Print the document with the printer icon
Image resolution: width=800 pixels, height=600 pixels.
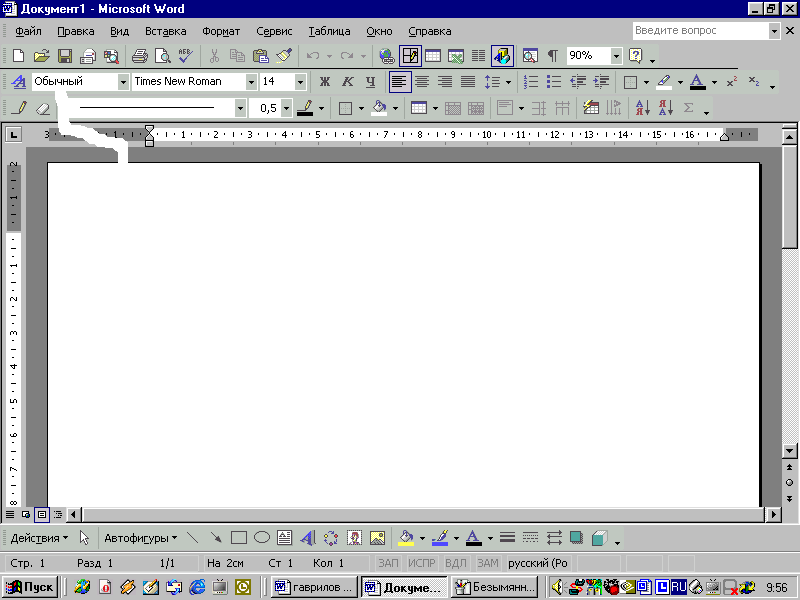tap(139, 55)
